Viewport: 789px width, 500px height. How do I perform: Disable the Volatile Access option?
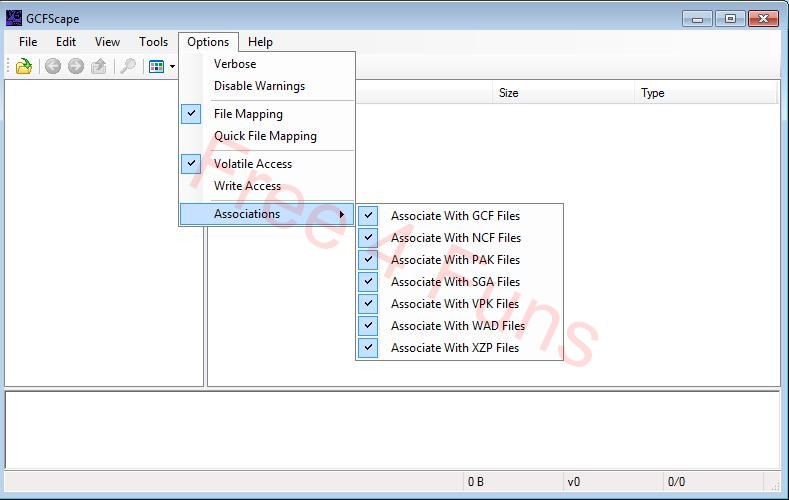pos(253,164)
